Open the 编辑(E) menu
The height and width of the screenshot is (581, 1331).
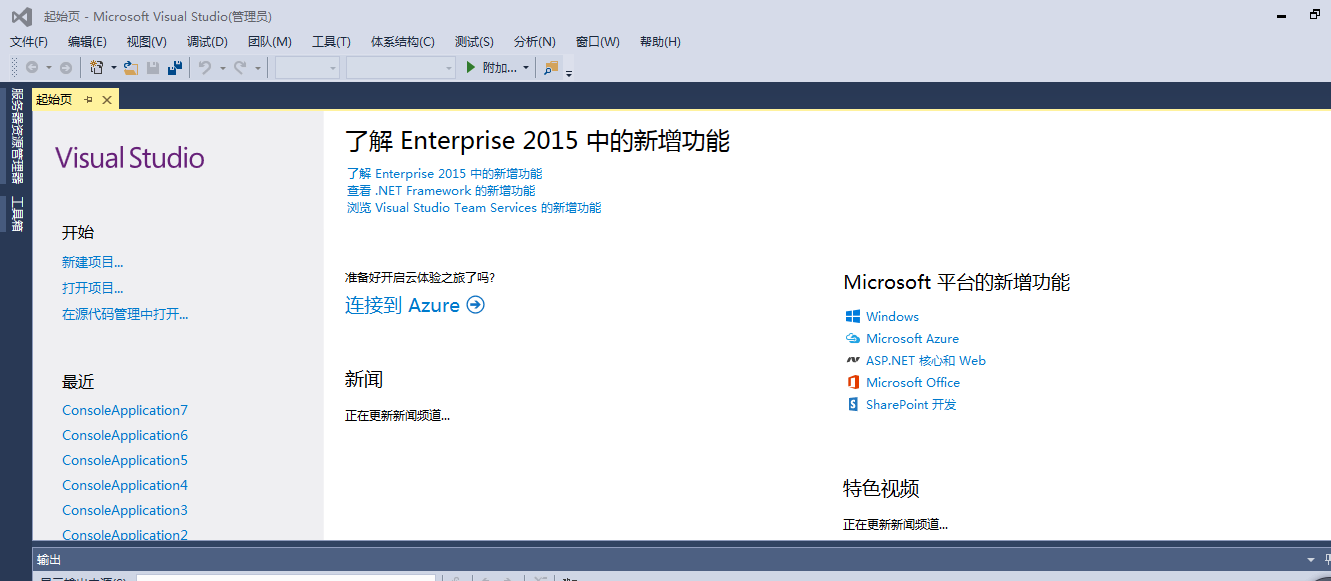coord(87,42)
